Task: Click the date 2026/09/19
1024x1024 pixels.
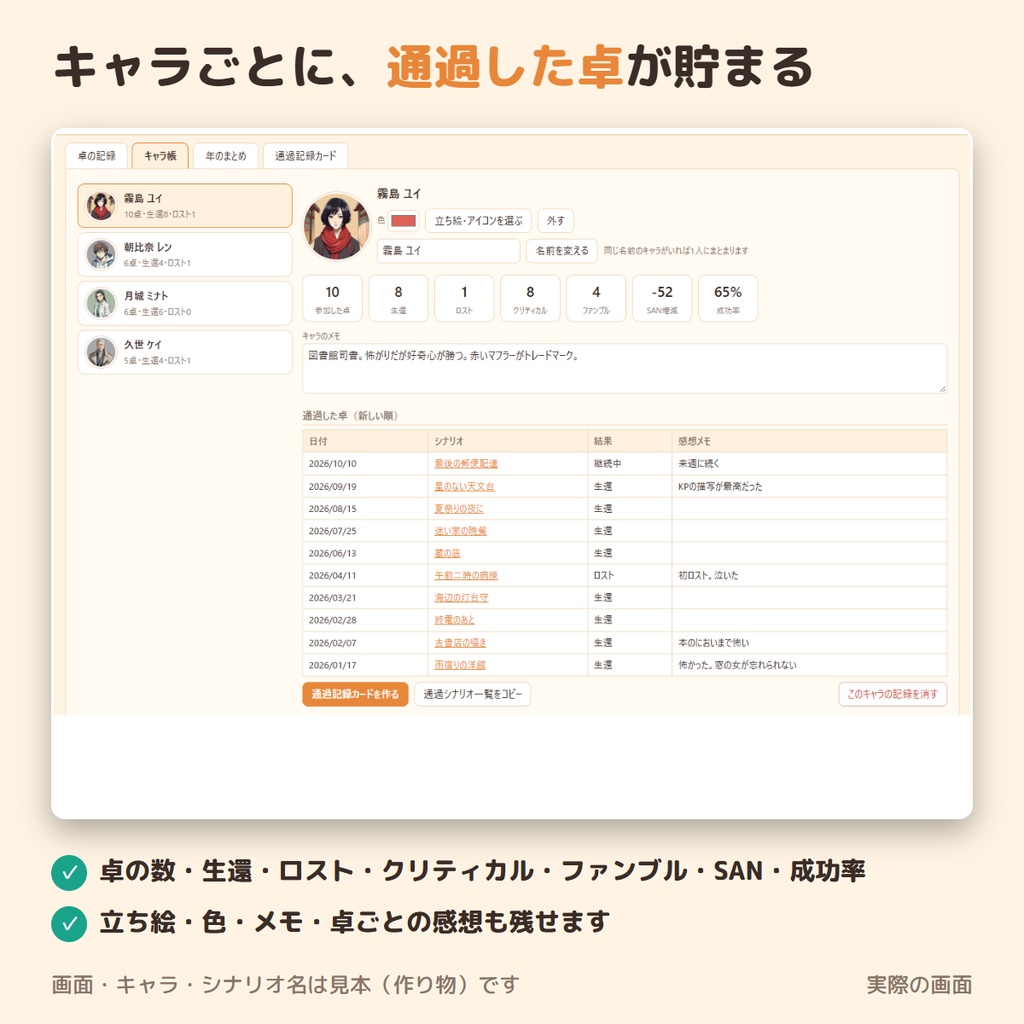Action: click(x=333, y=487)
